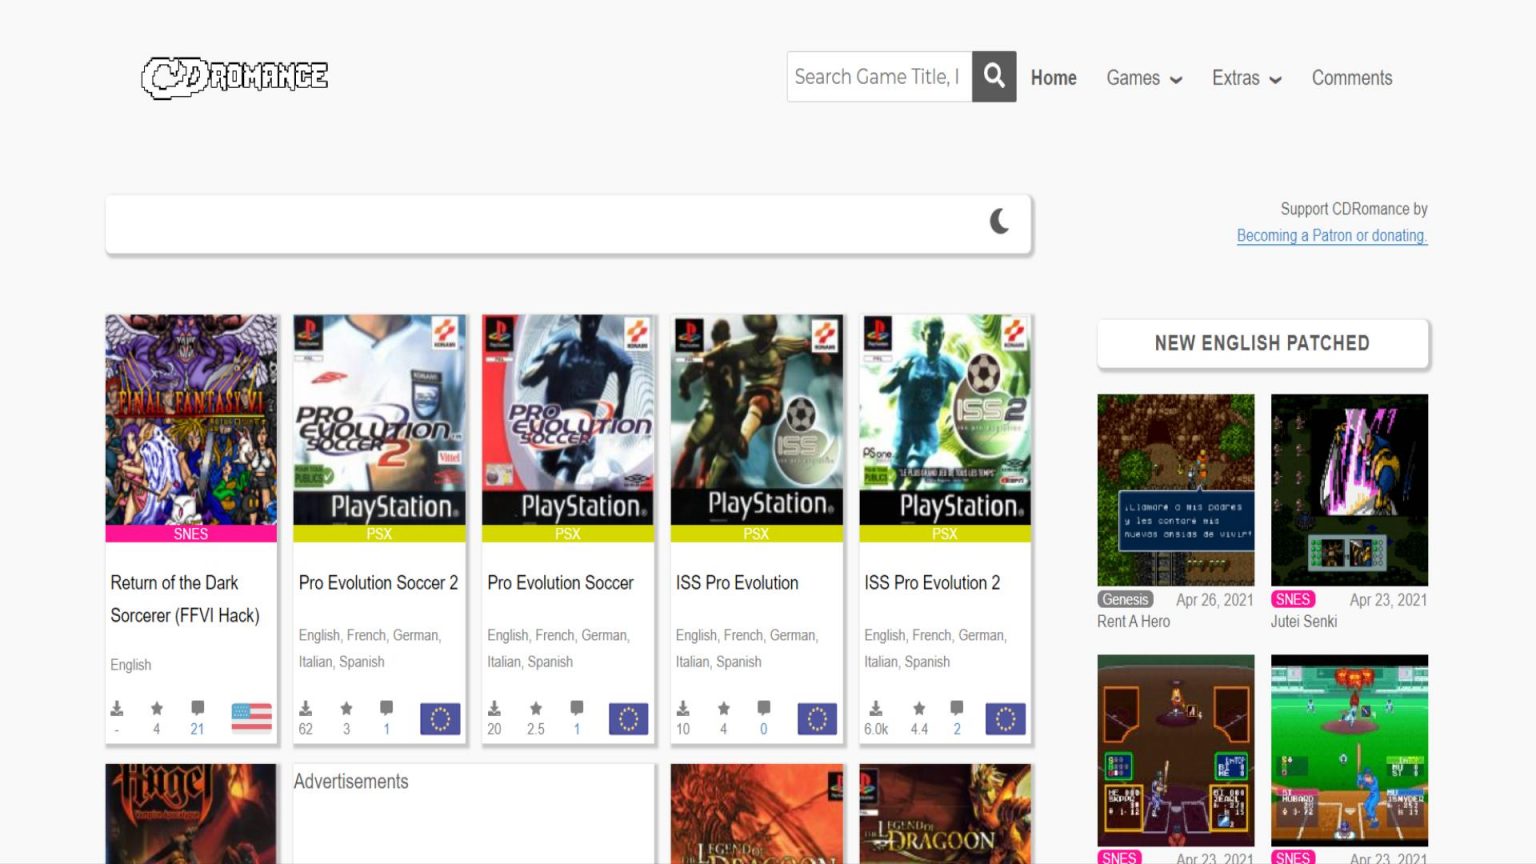The width and height of the screenshot is (1536, 864).
Task: Click the comments icon under Return of the Dark Sorcerer
Action: [197, 709]
